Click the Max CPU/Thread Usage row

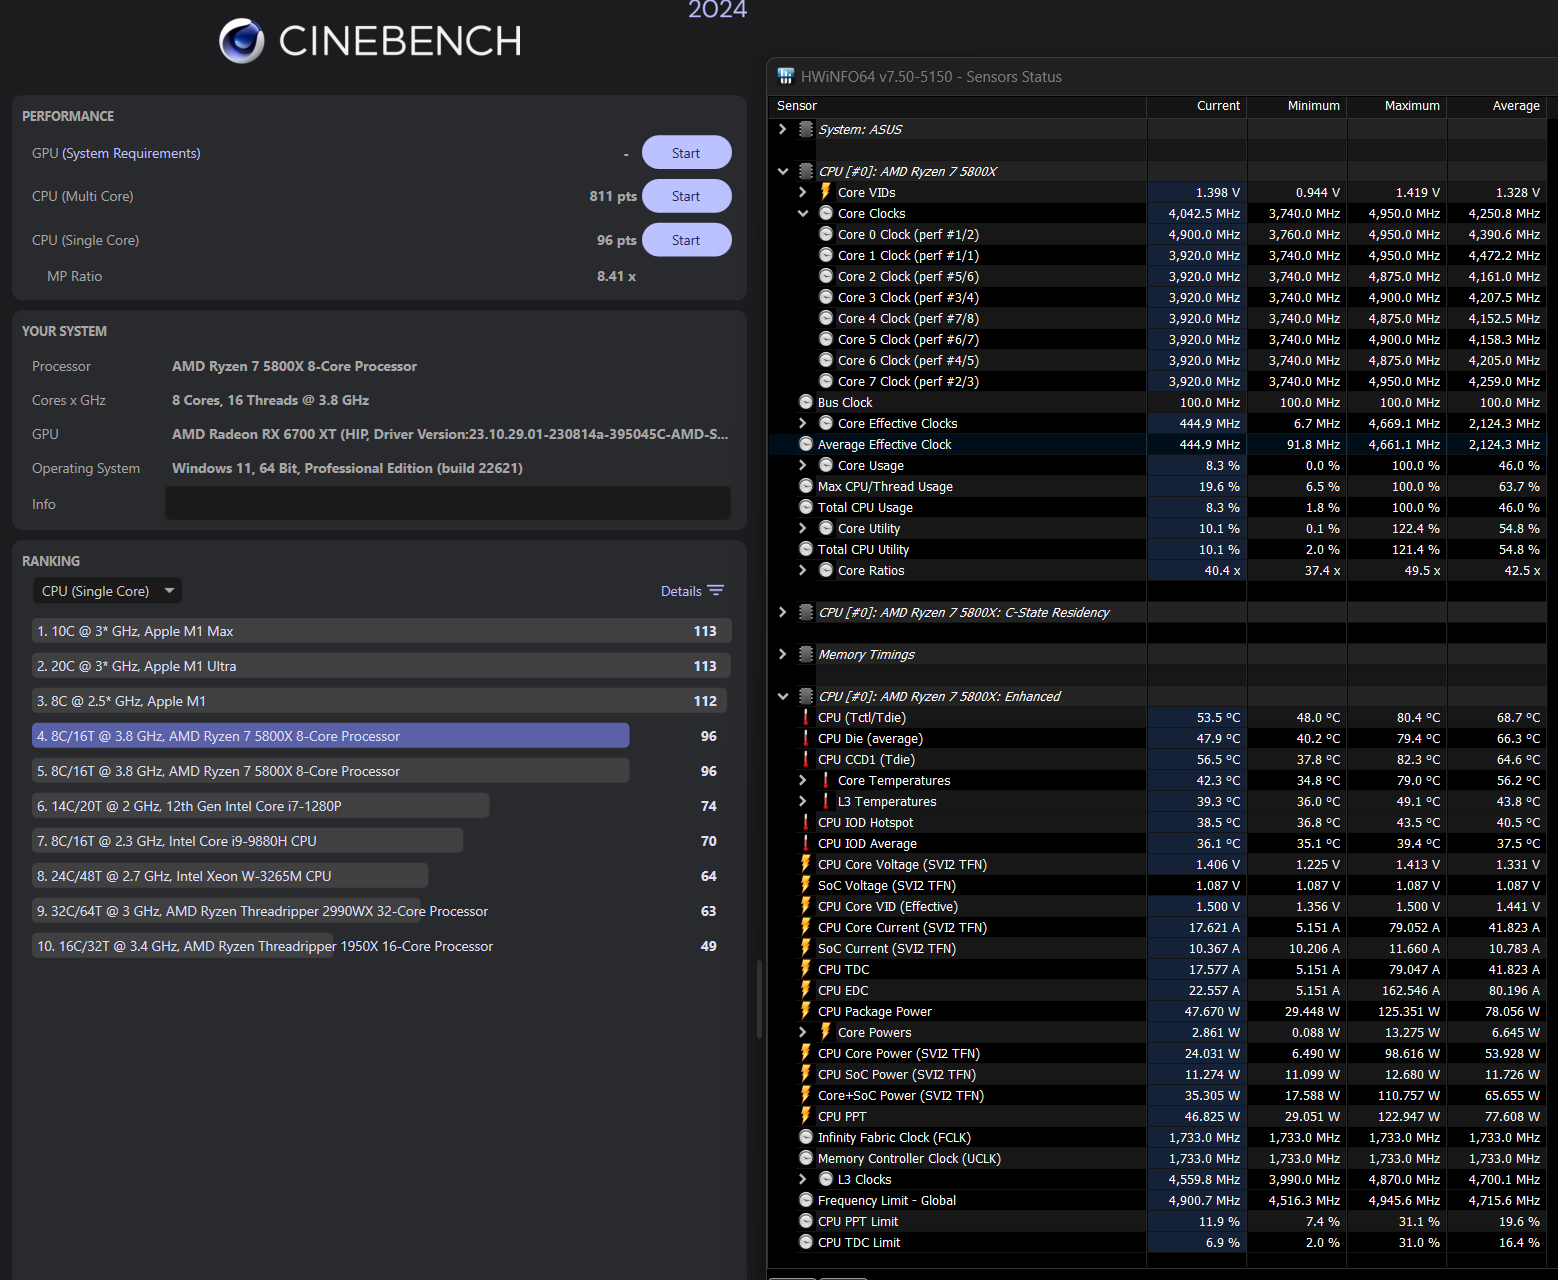click(x=1158, y=486)
